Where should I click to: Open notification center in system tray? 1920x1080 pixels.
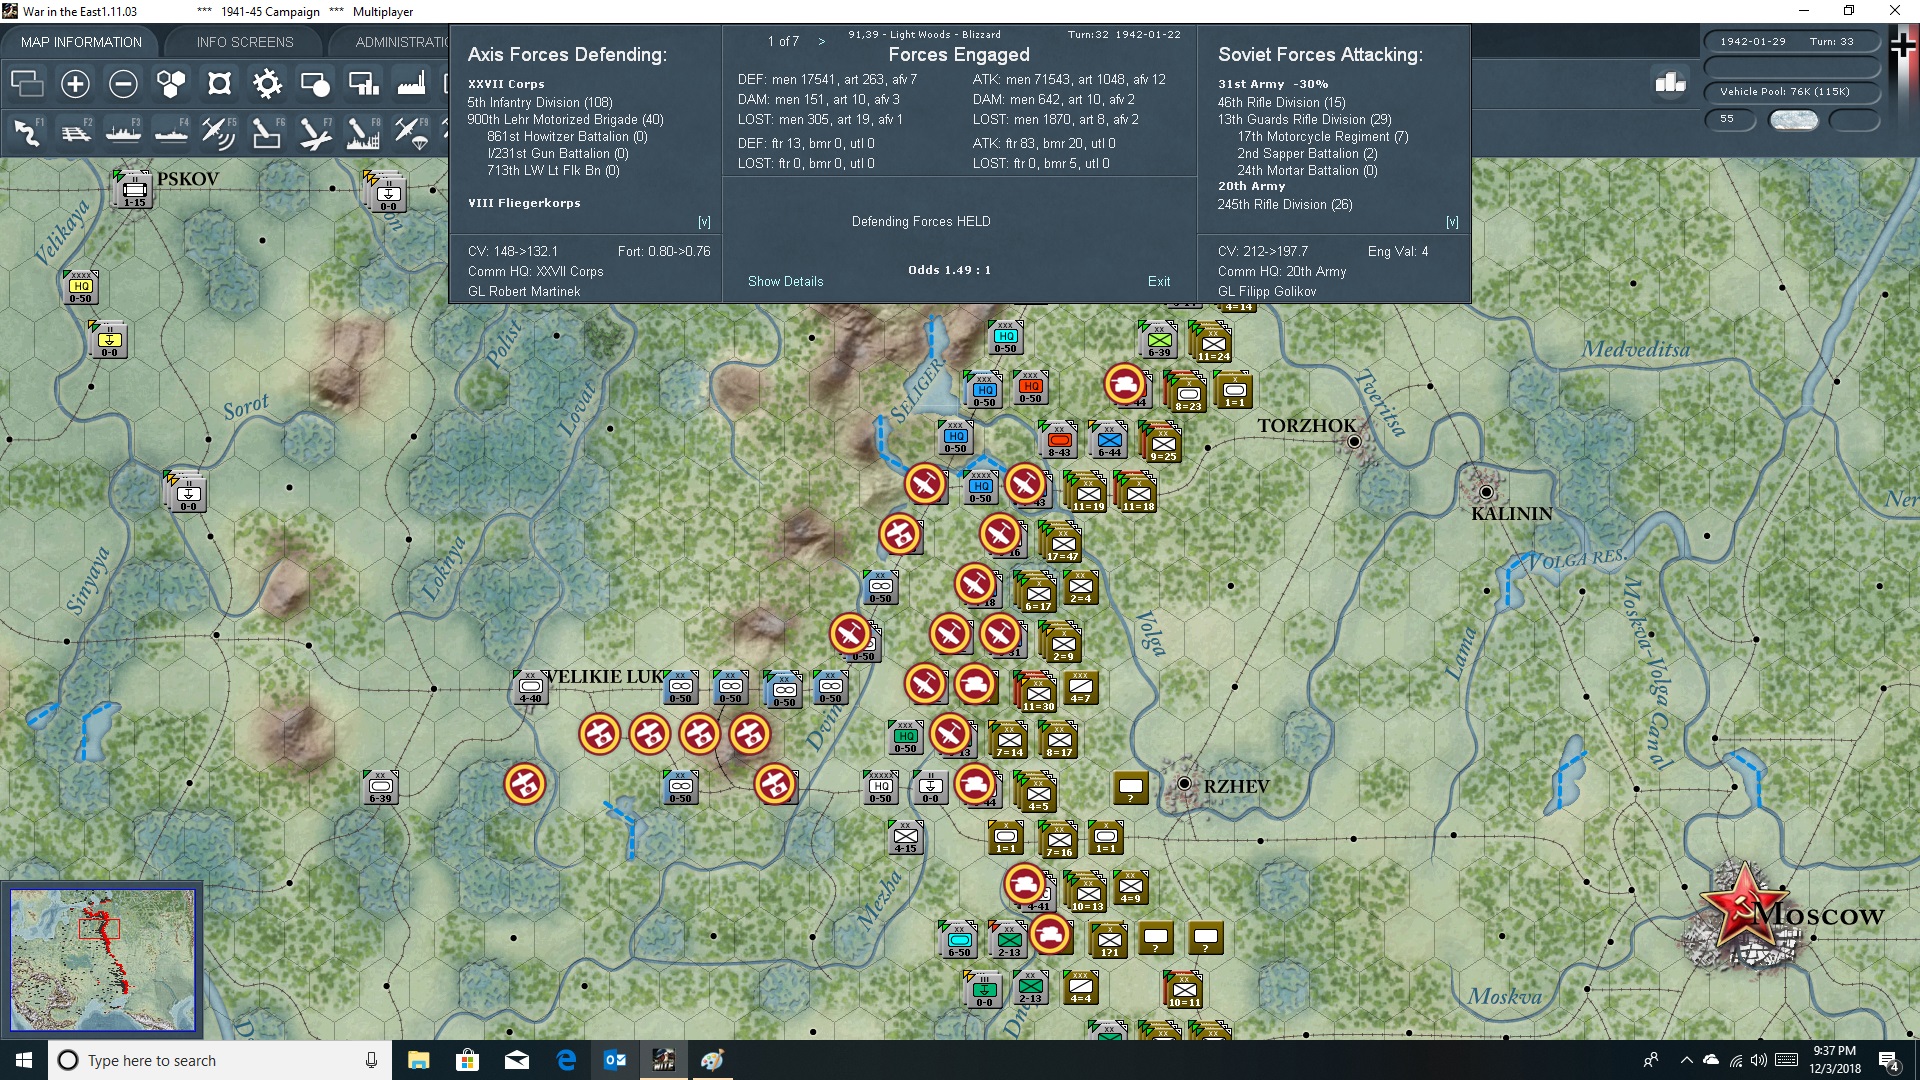point(1889,1061)
